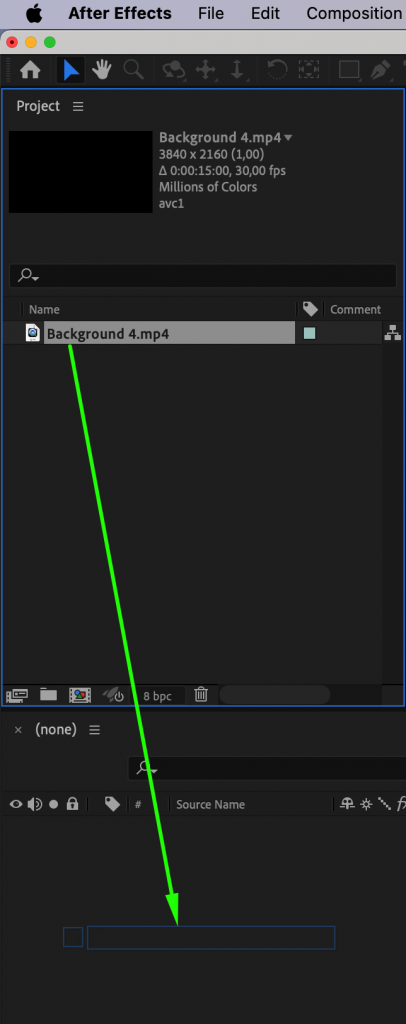406x1024 pixels.
Task: Click the Interpret Footage icon
Action: [14, 695]
